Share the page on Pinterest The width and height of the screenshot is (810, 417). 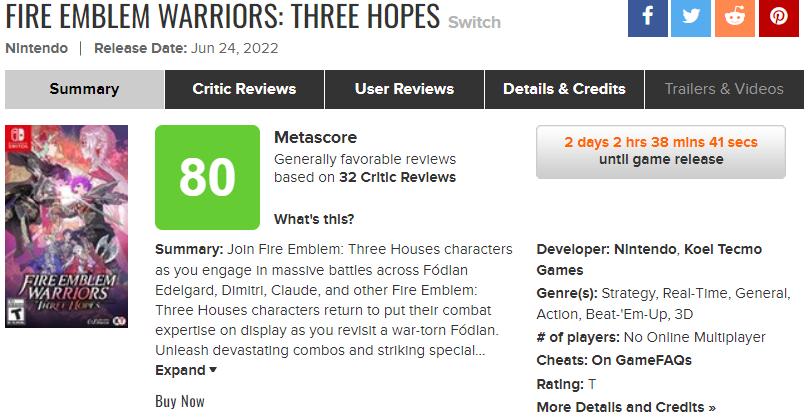(x=778, y=17)
